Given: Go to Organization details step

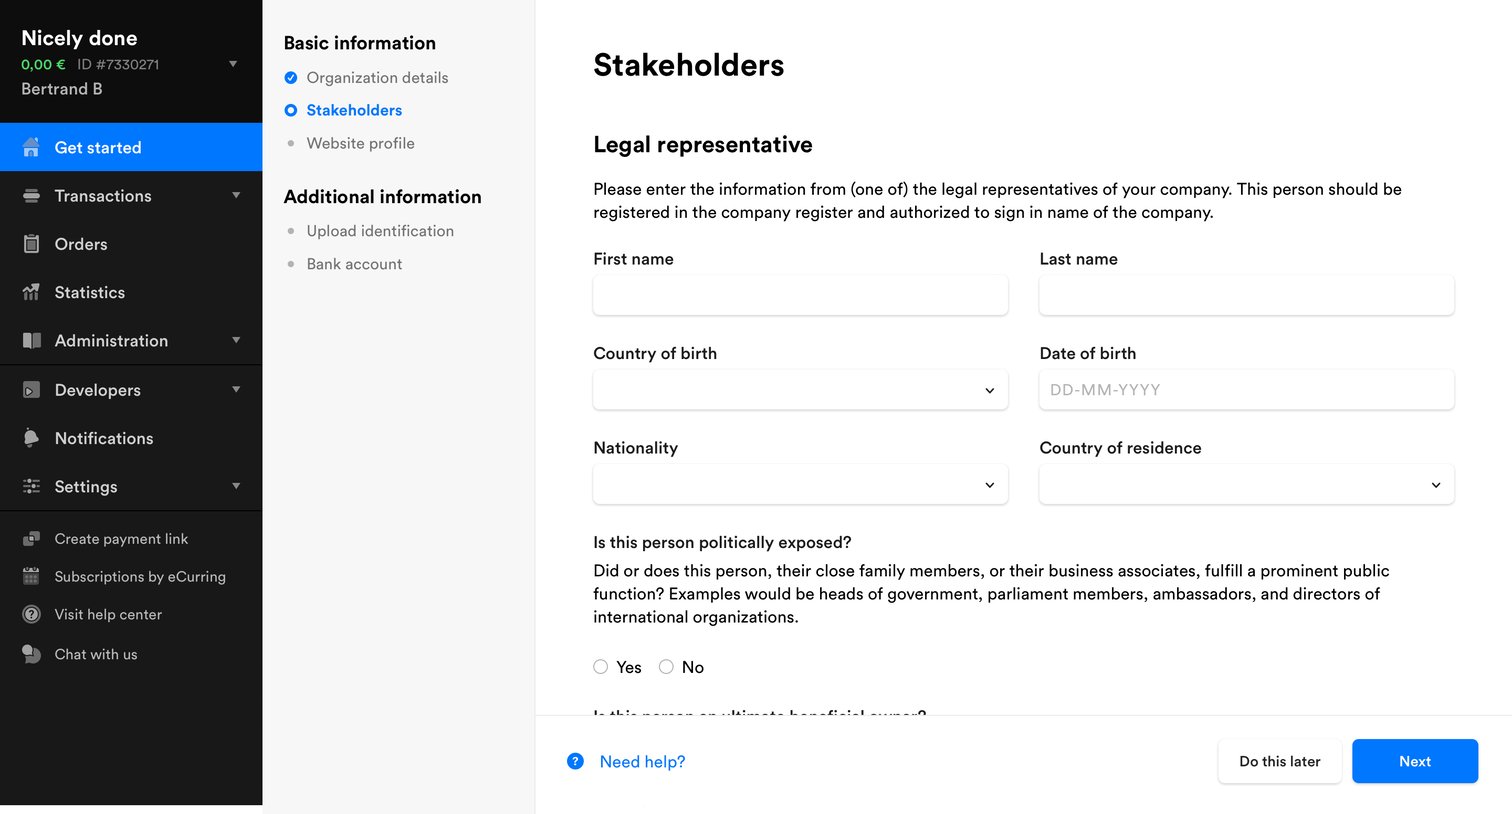Looking at the screenshot, I should 377,78.
